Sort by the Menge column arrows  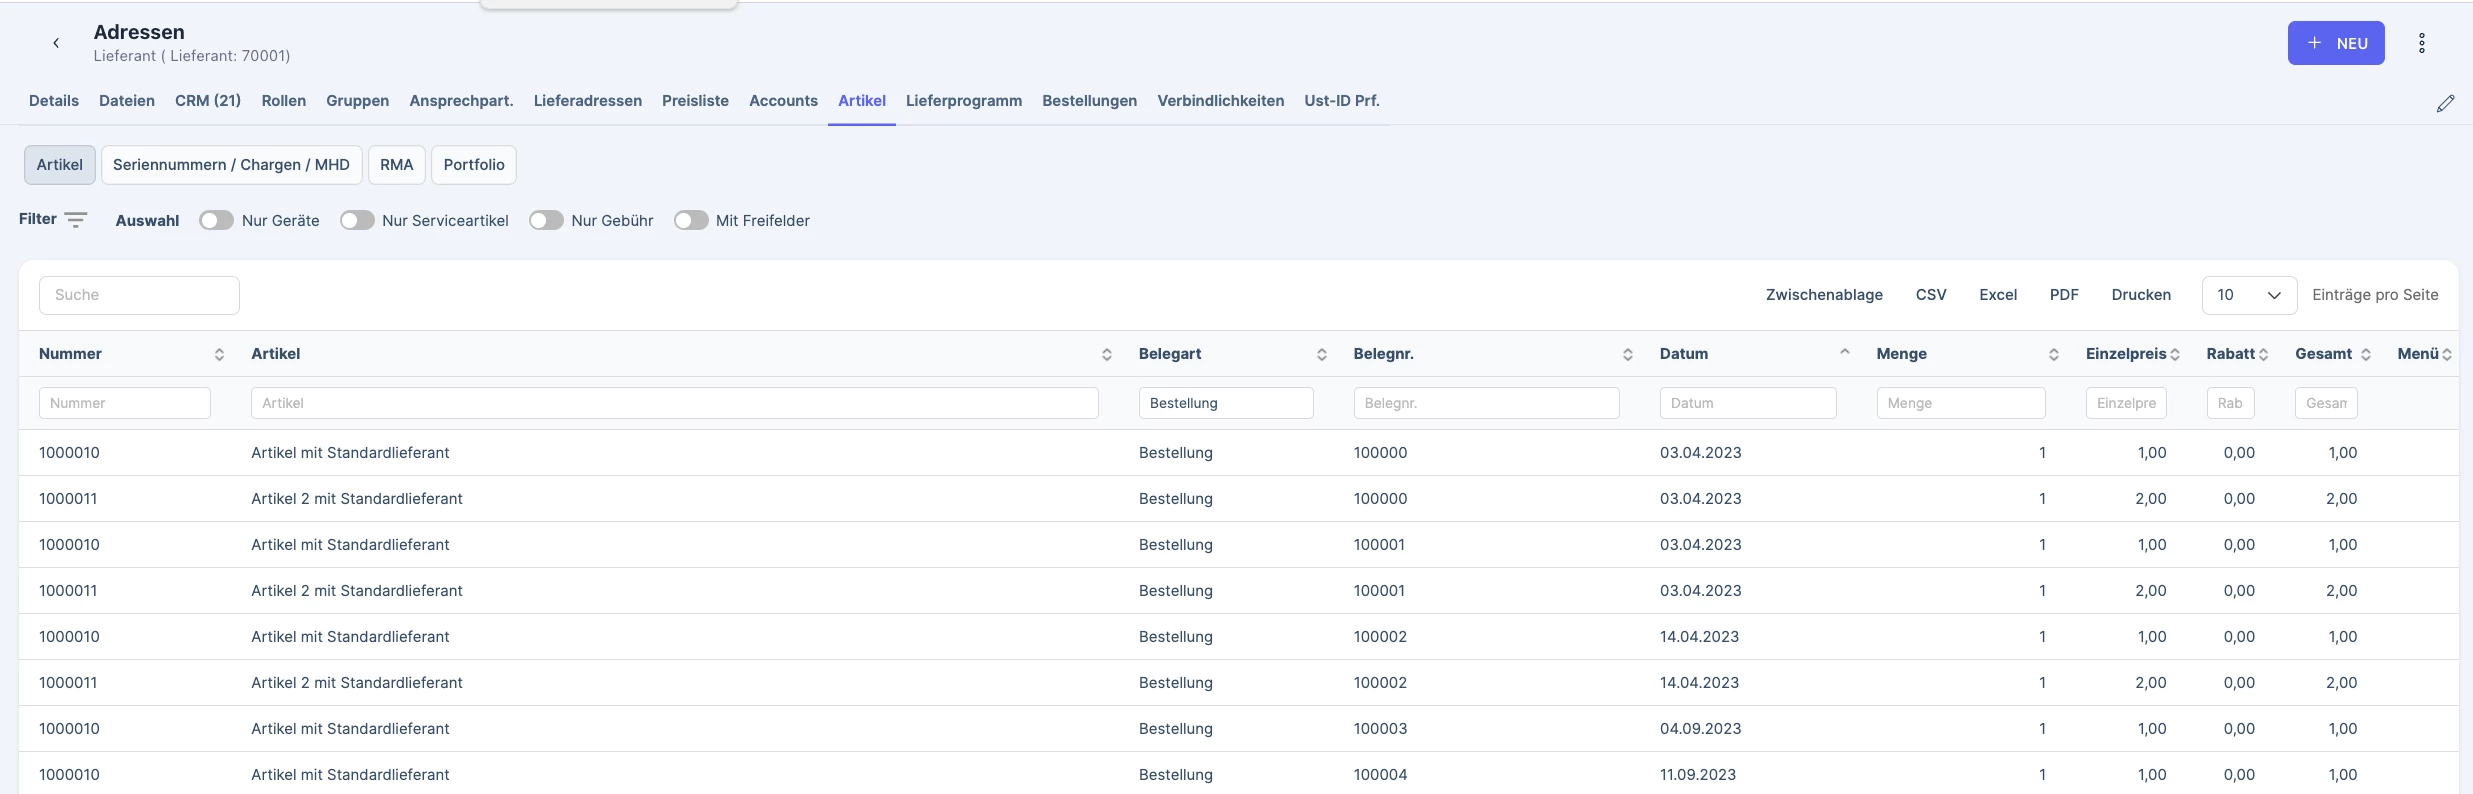[2053, 354]
